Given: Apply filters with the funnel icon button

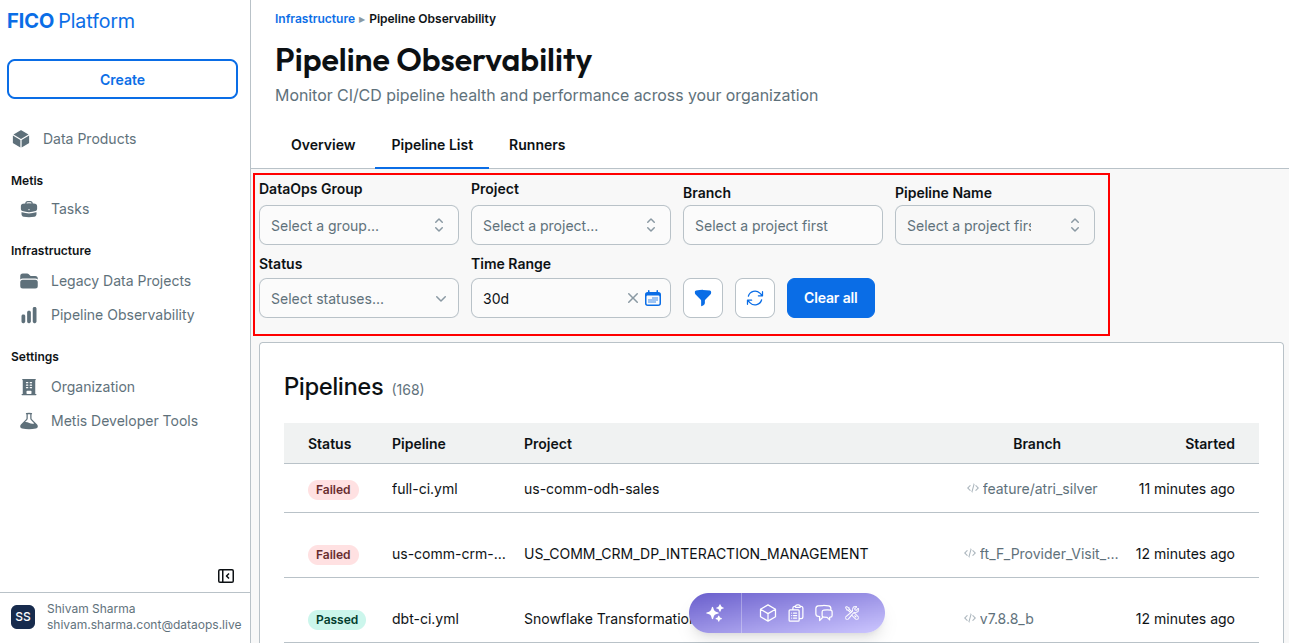Looking at the screenshot, I should 703,298.
